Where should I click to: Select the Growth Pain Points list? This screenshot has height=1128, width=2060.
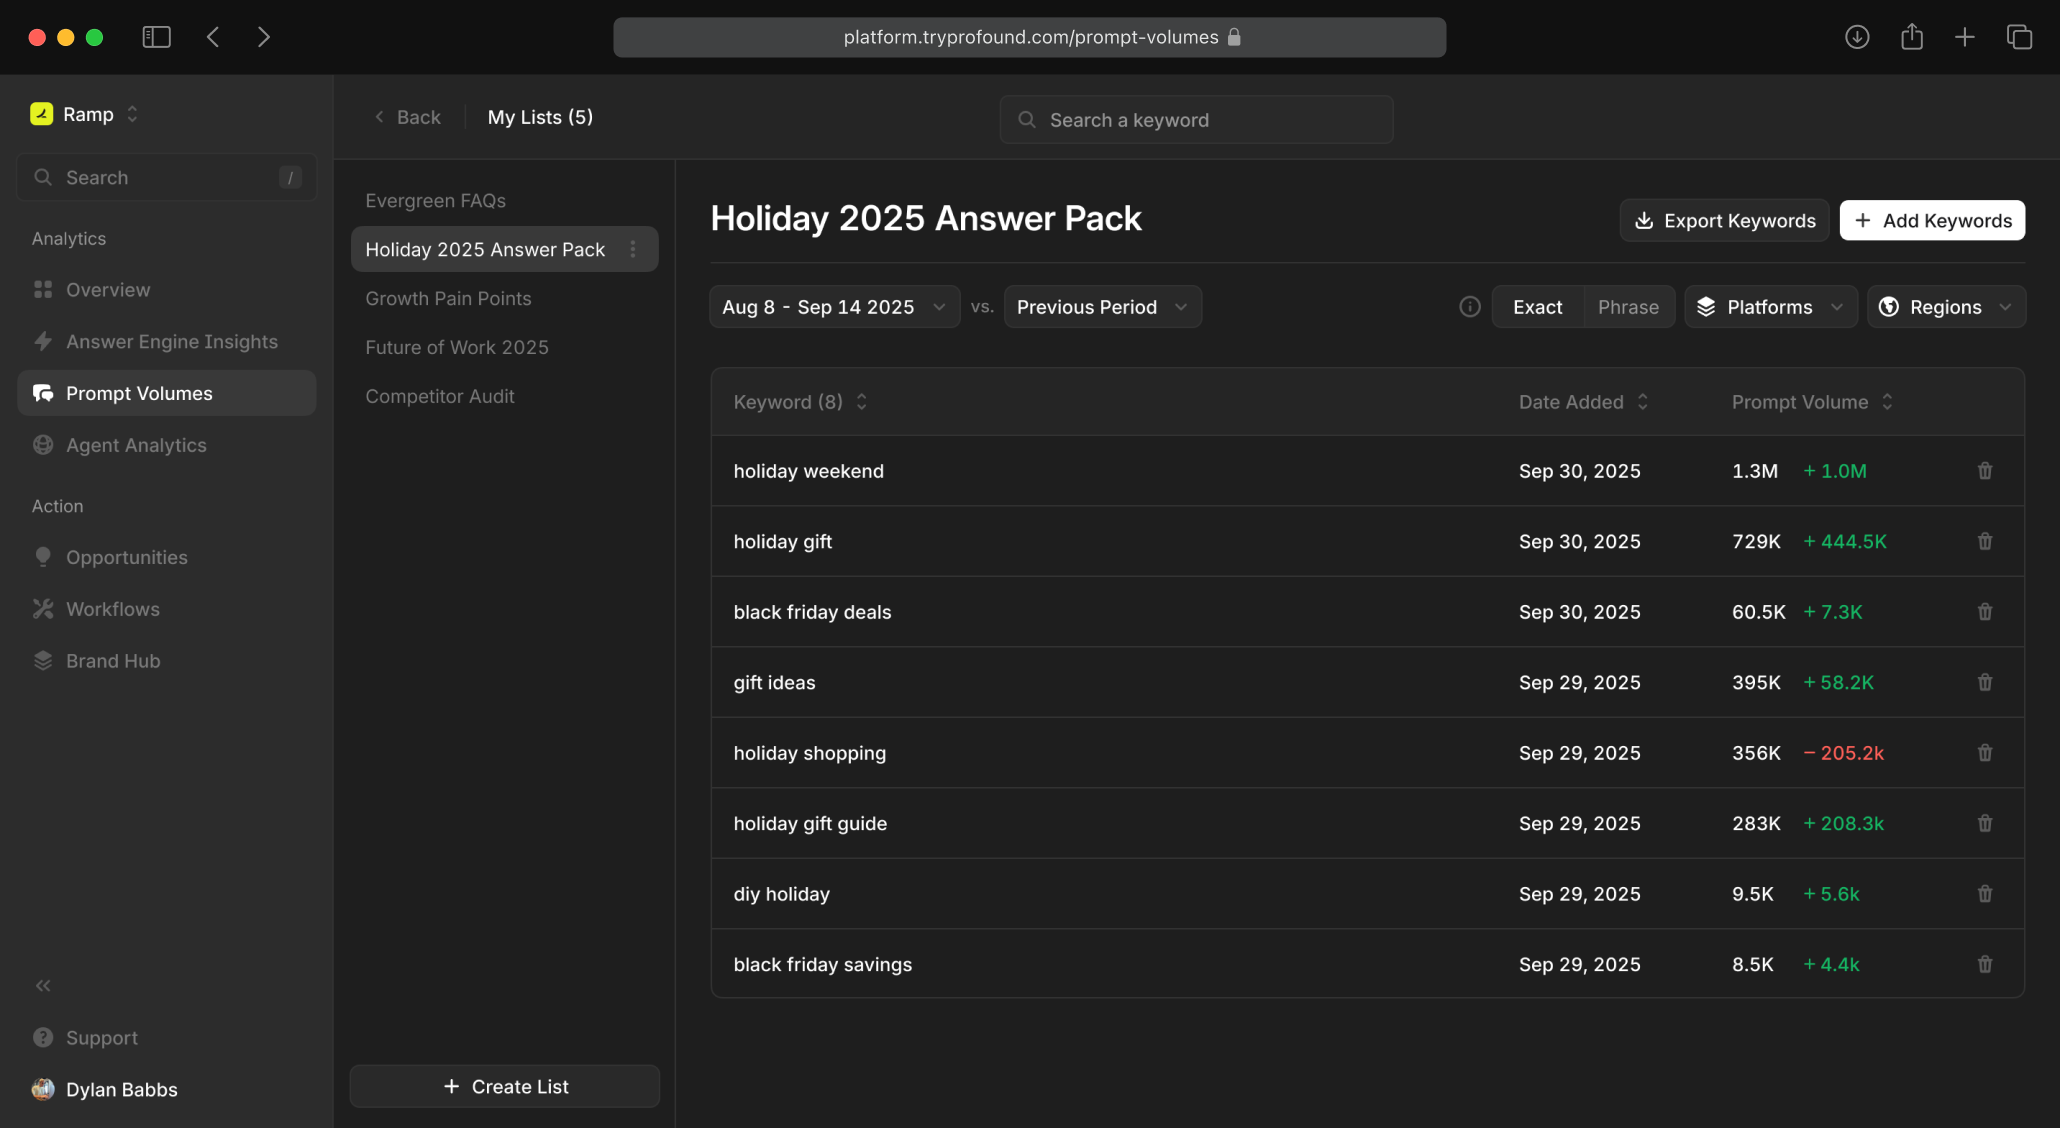click(x=448, y=299)
